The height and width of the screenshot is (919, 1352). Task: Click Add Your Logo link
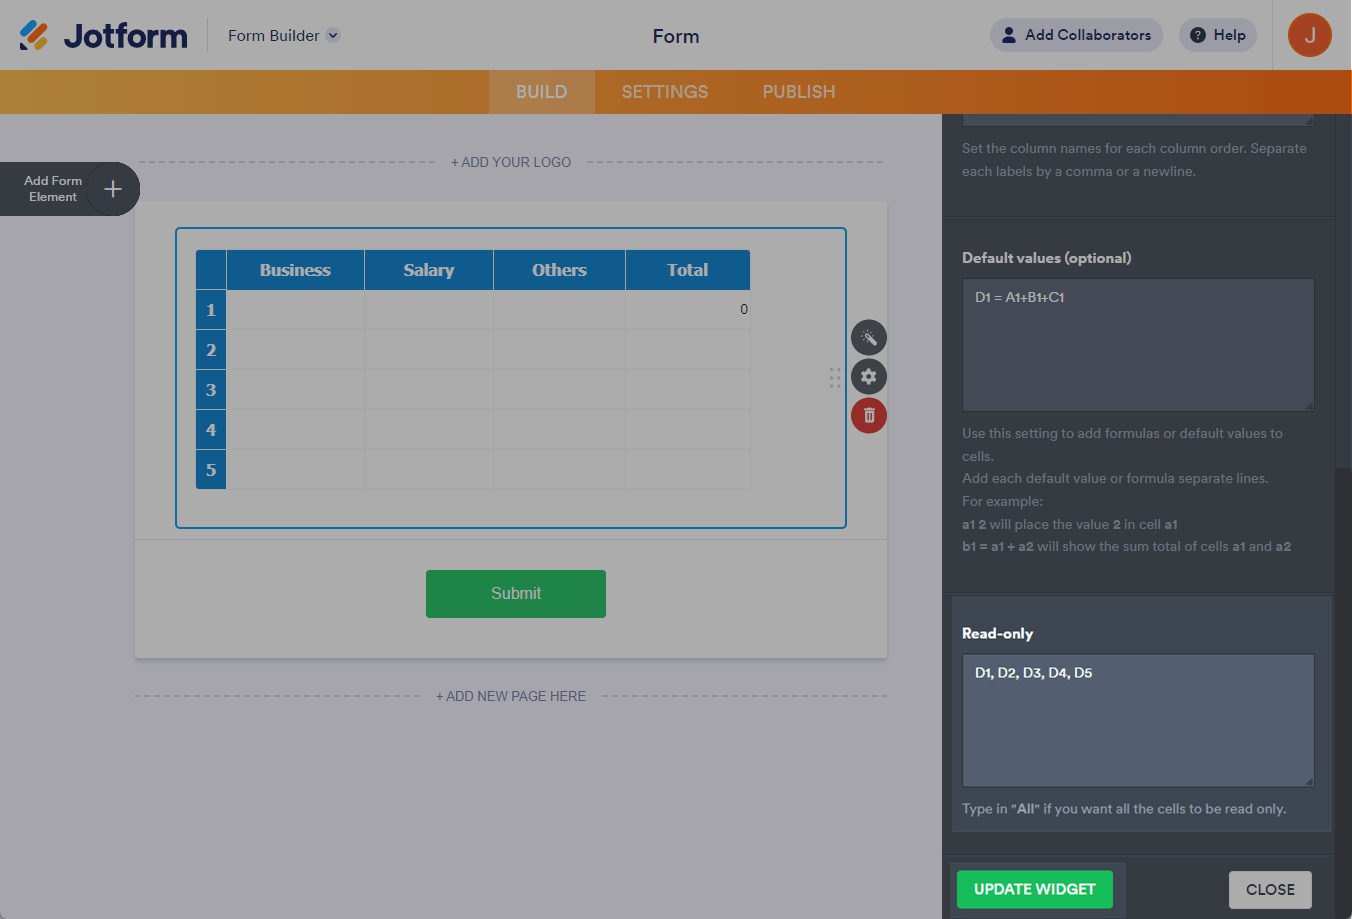click(x=511, y=162)
